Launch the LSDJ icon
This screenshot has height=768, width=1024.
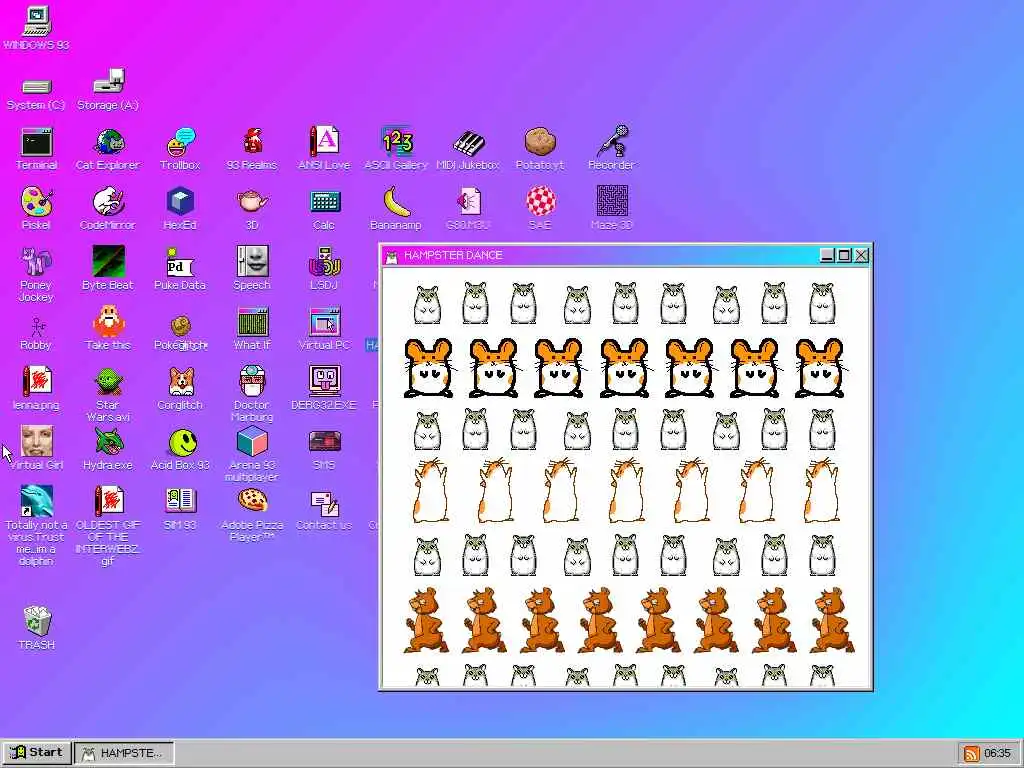coord(325,262)
